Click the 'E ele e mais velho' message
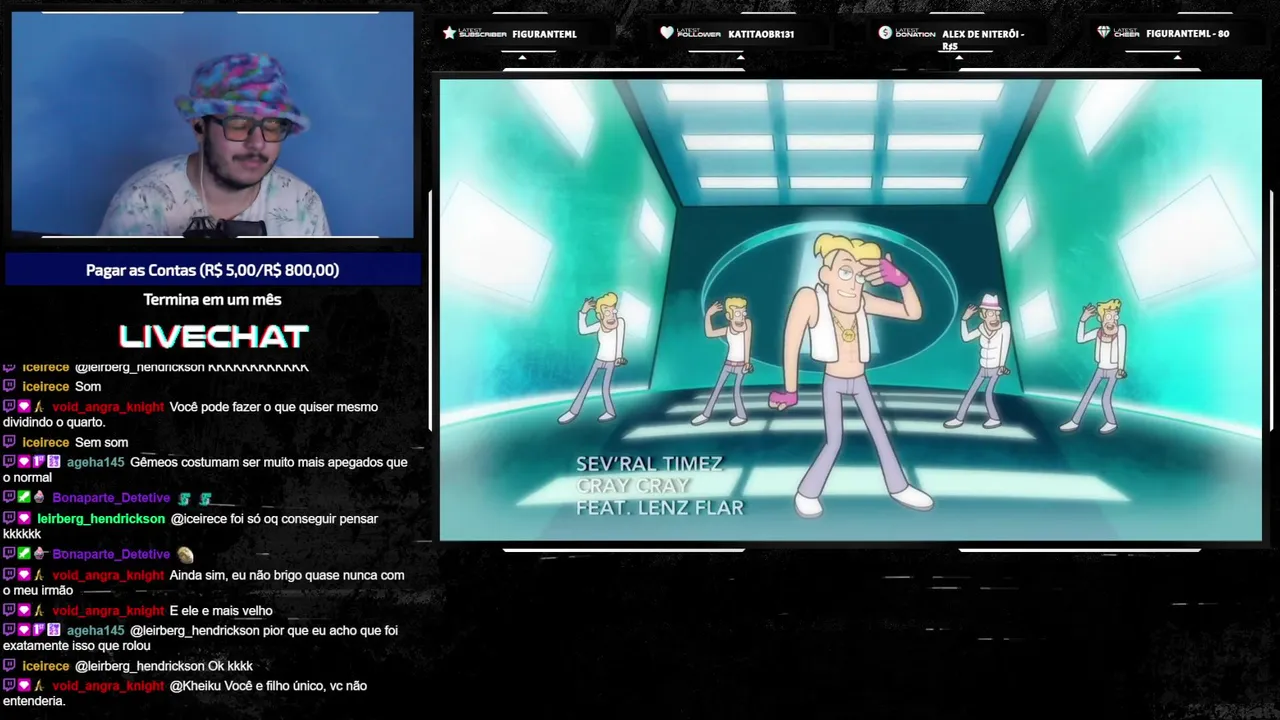This screenshot has height=720, width=1280. (x=221, y=610)
